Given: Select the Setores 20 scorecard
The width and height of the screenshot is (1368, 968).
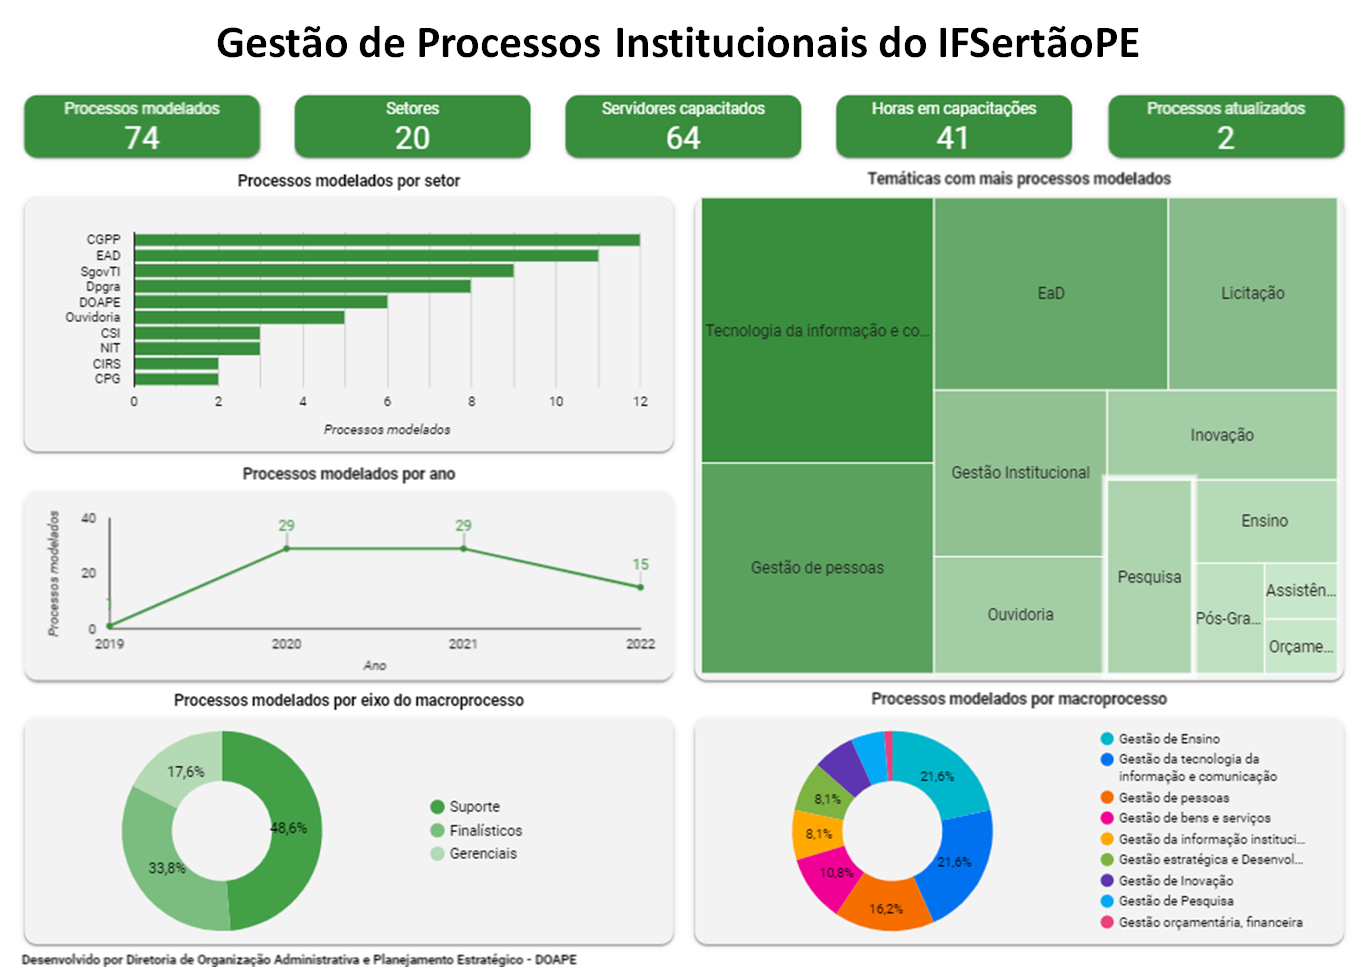Looking at the screenshot, I should [x=412, y=126].
